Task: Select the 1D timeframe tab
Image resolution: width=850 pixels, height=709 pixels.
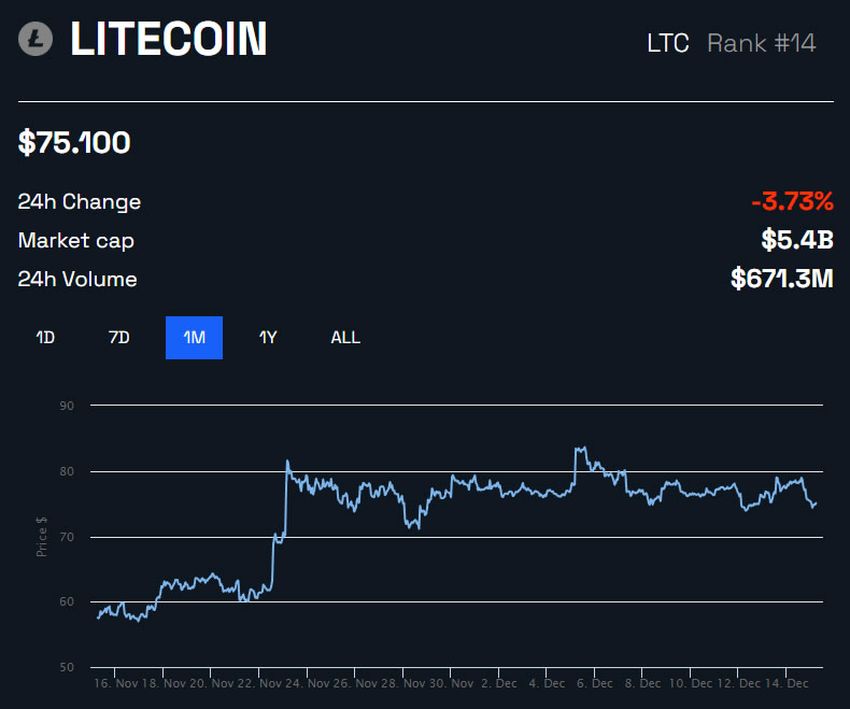Action: pyautogui.click(x=44, y=337)
